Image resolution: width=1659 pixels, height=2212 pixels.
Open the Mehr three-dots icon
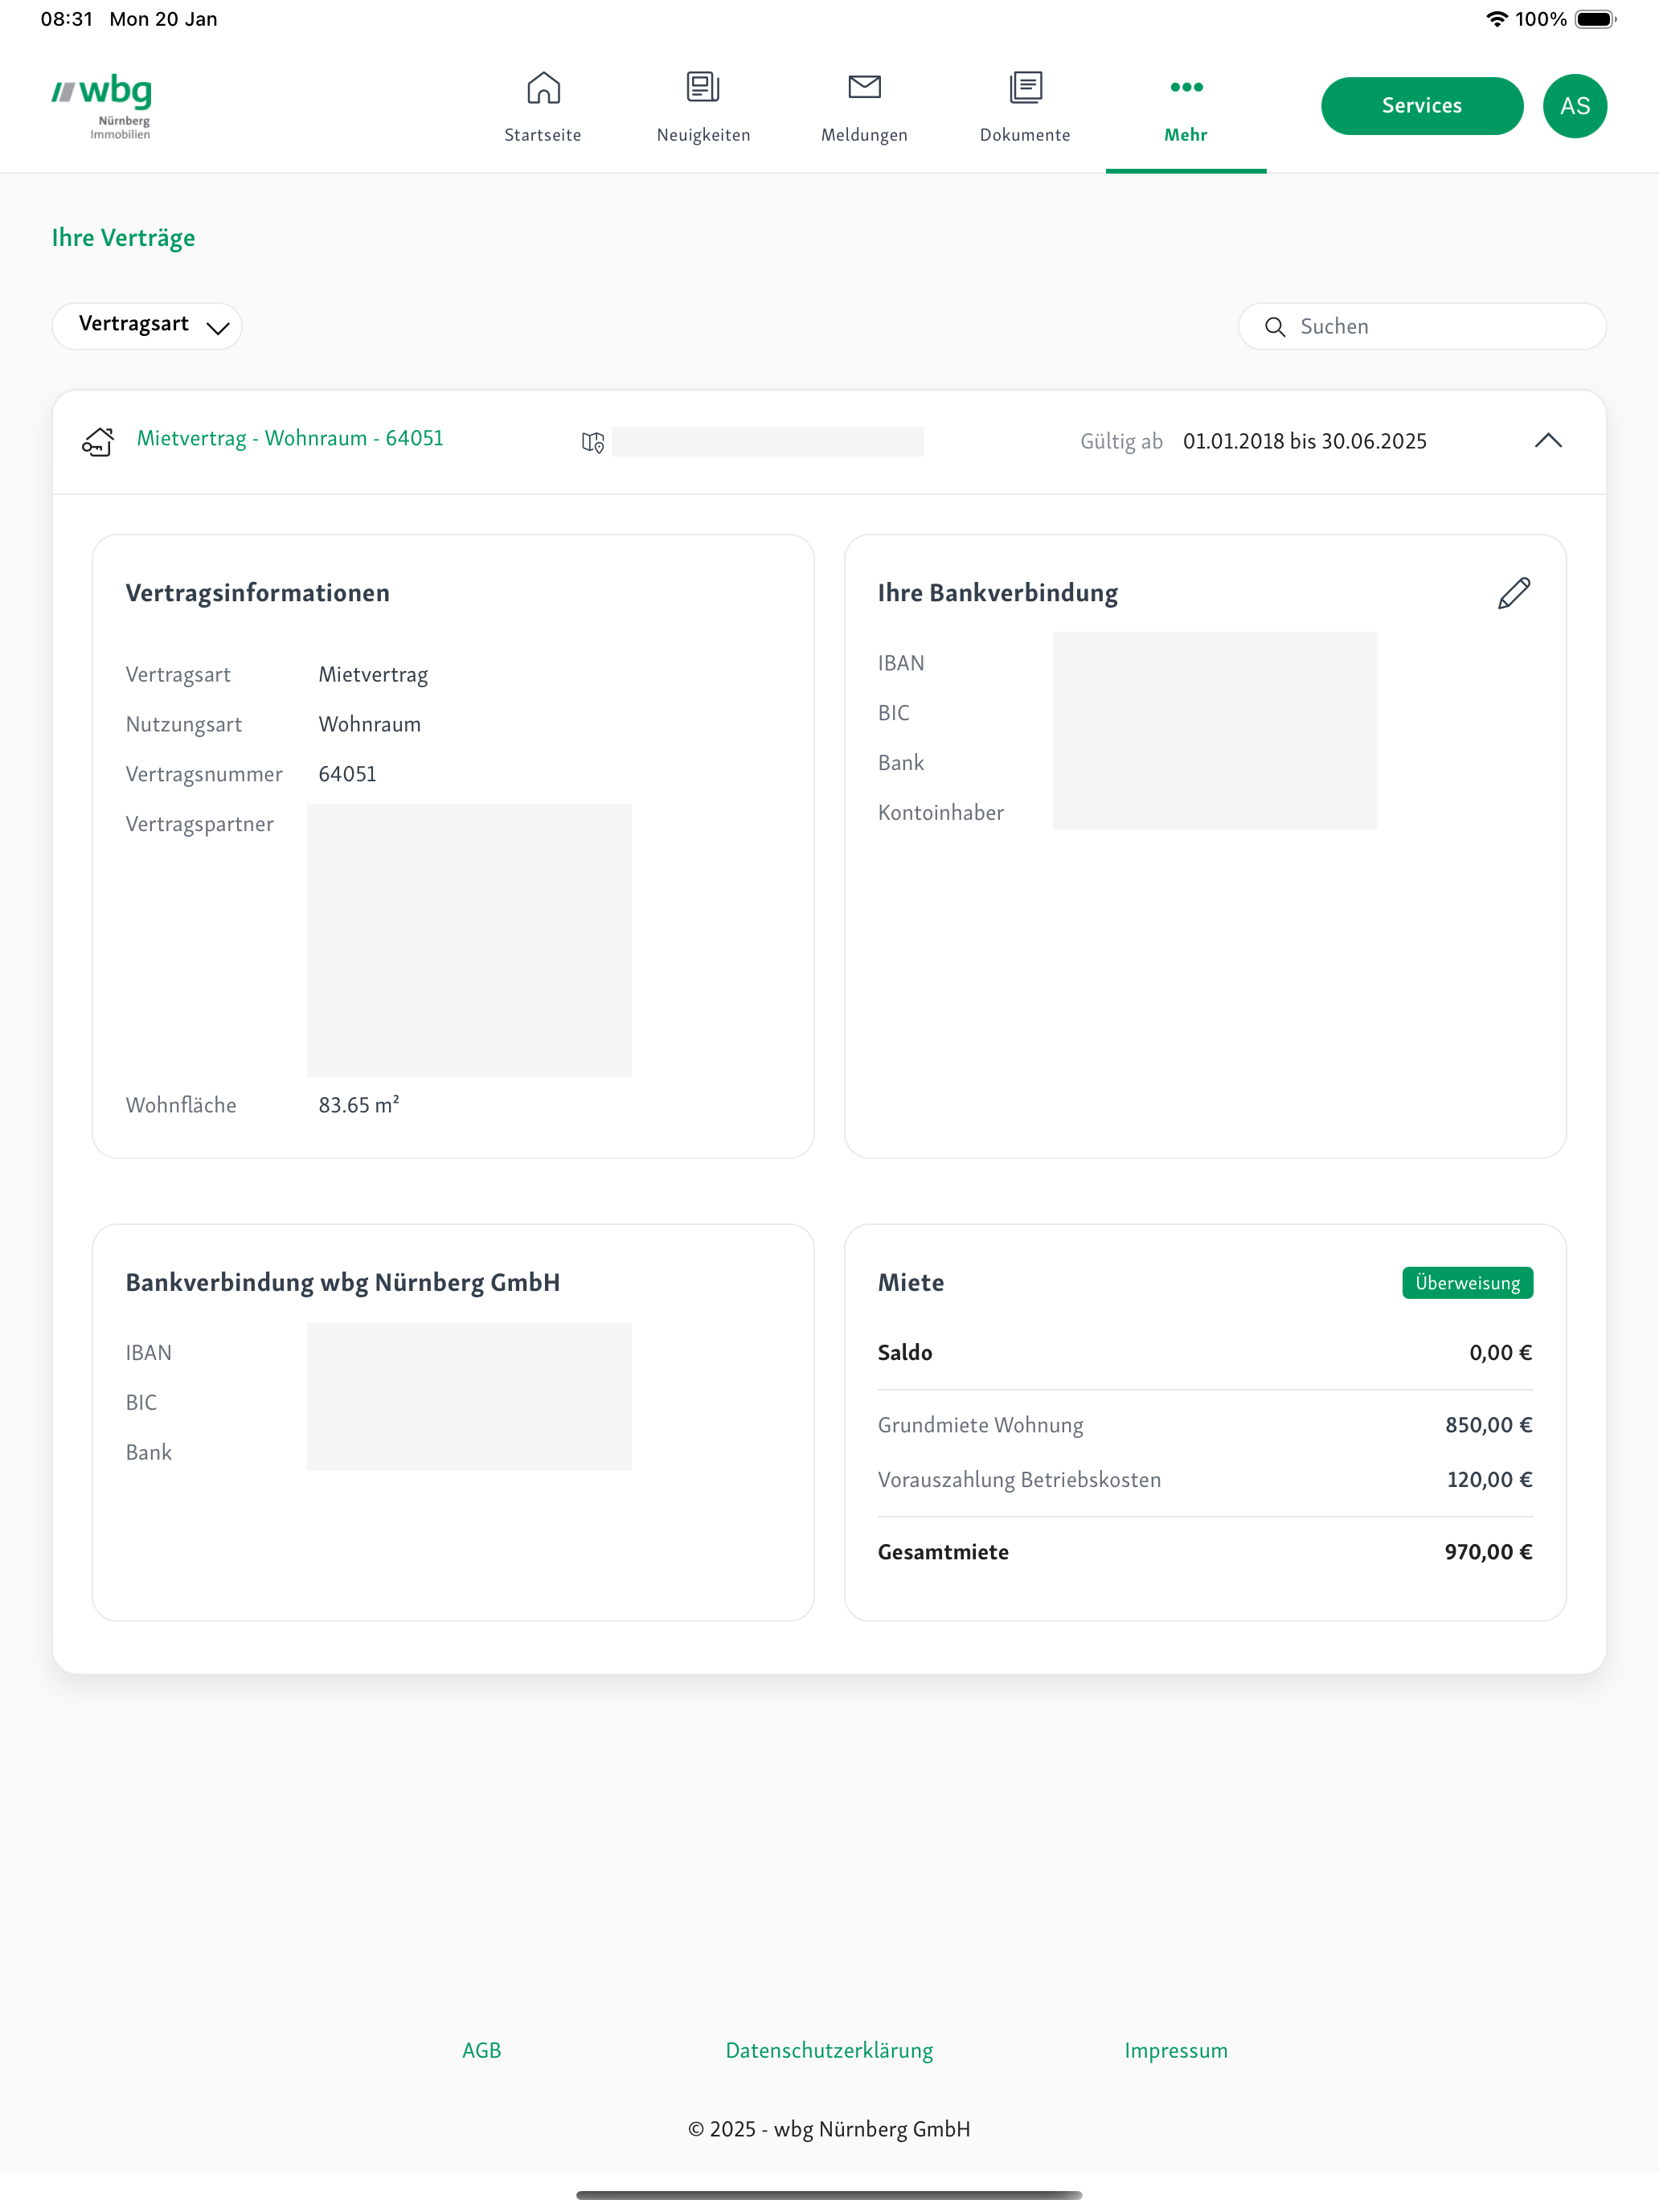1186,87
